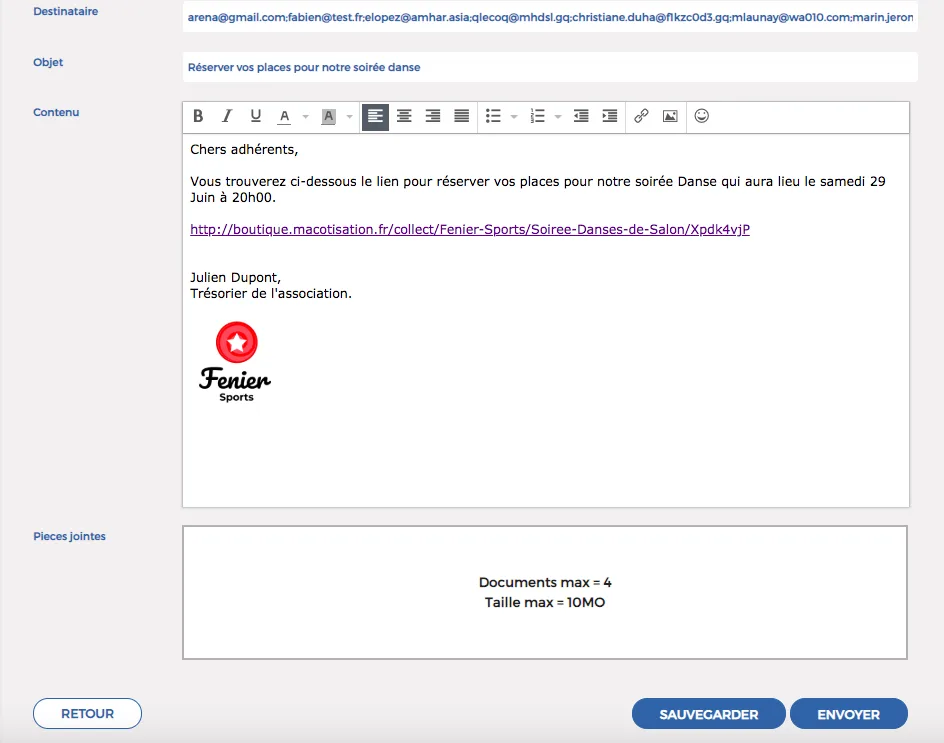Apply the text background highlight tool
Screen dimensions: 944x743
328,116
